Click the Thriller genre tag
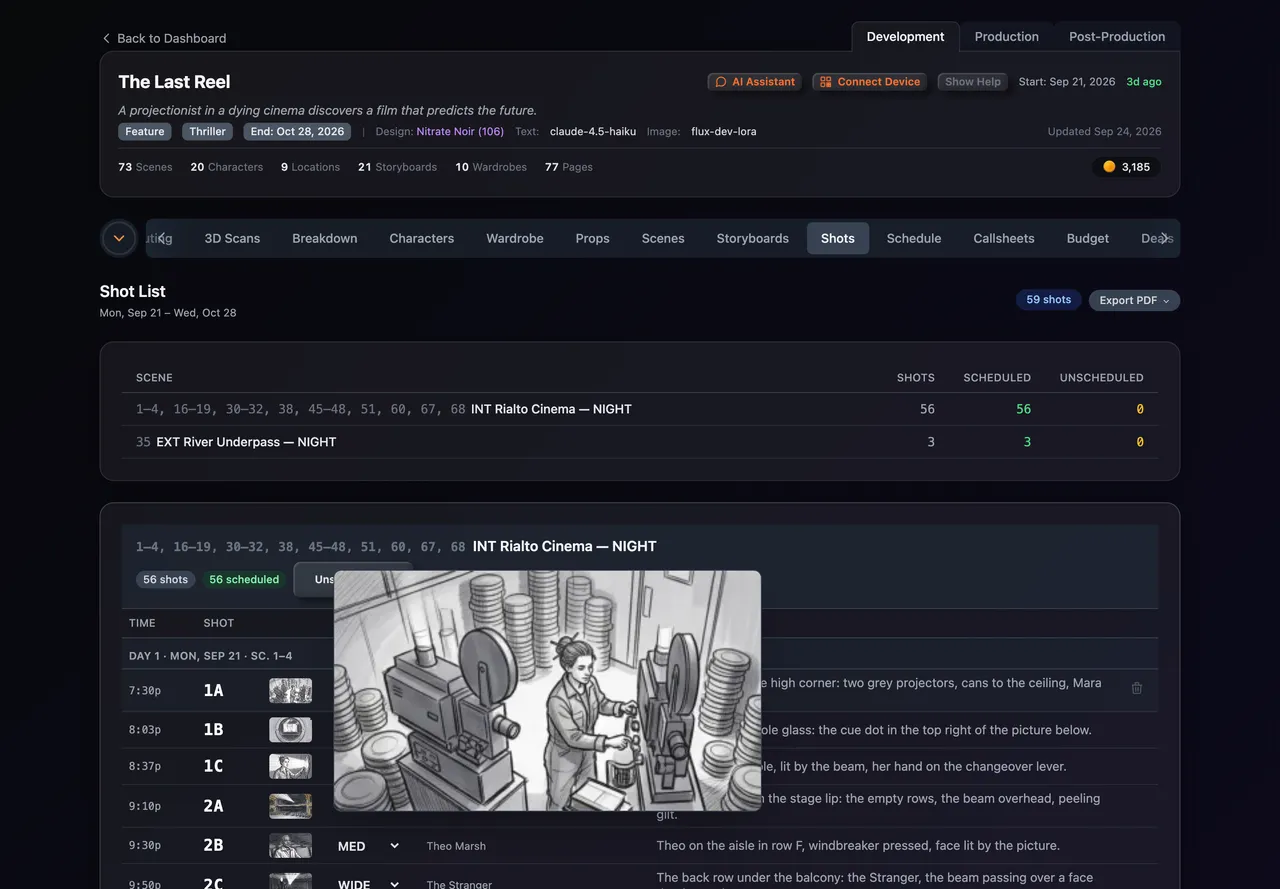 pyautogui.click(x=208, y=132)
